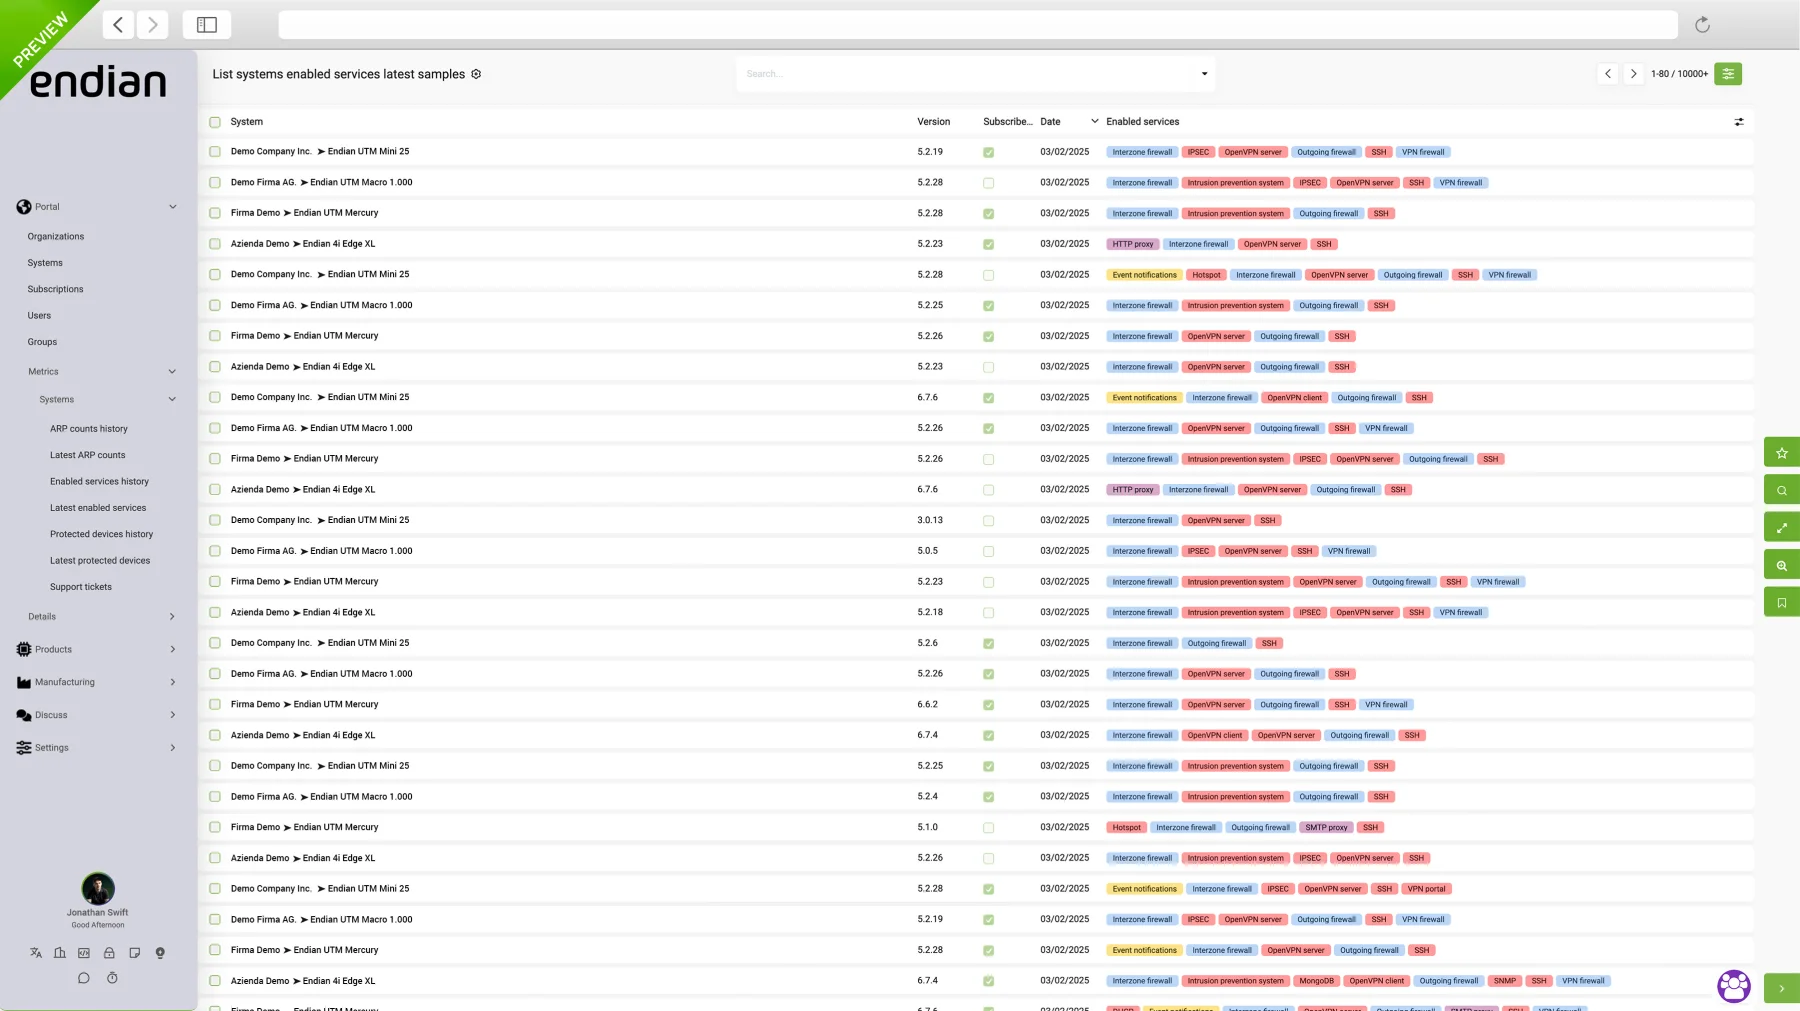Open the search field dropdown arrow
This screenshot has height=1011, width=1800.
1204,74
